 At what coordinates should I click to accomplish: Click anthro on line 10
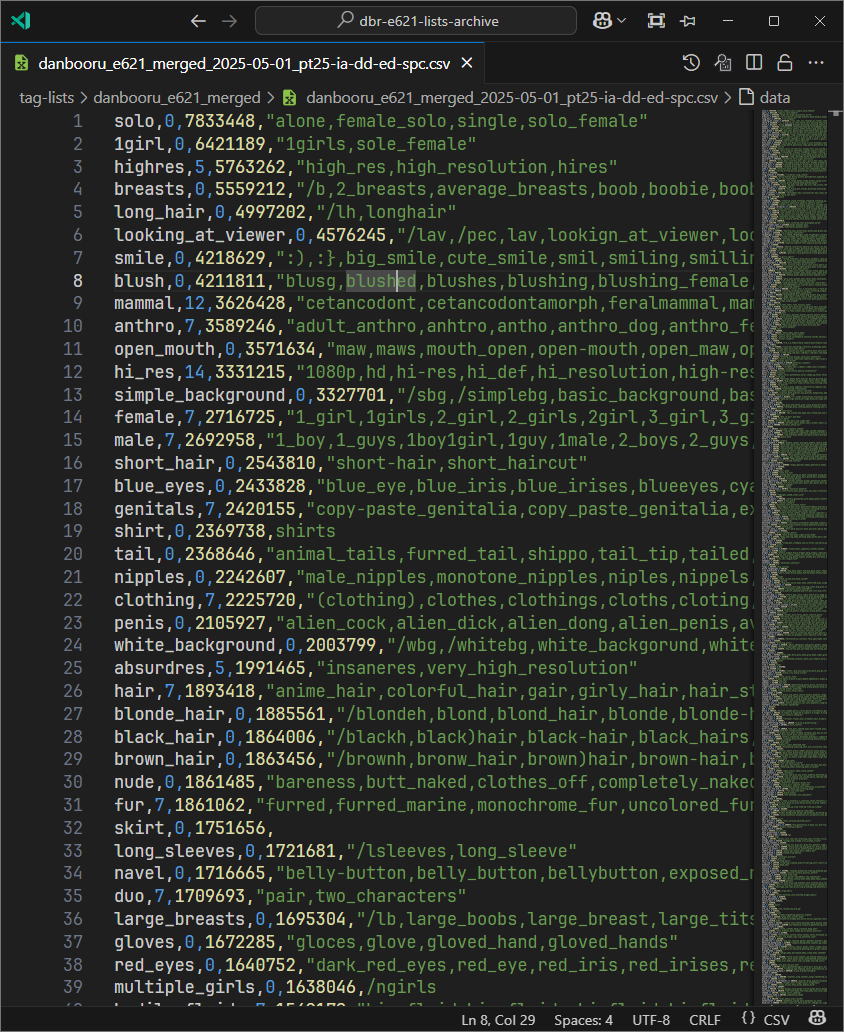coord(144,326)
